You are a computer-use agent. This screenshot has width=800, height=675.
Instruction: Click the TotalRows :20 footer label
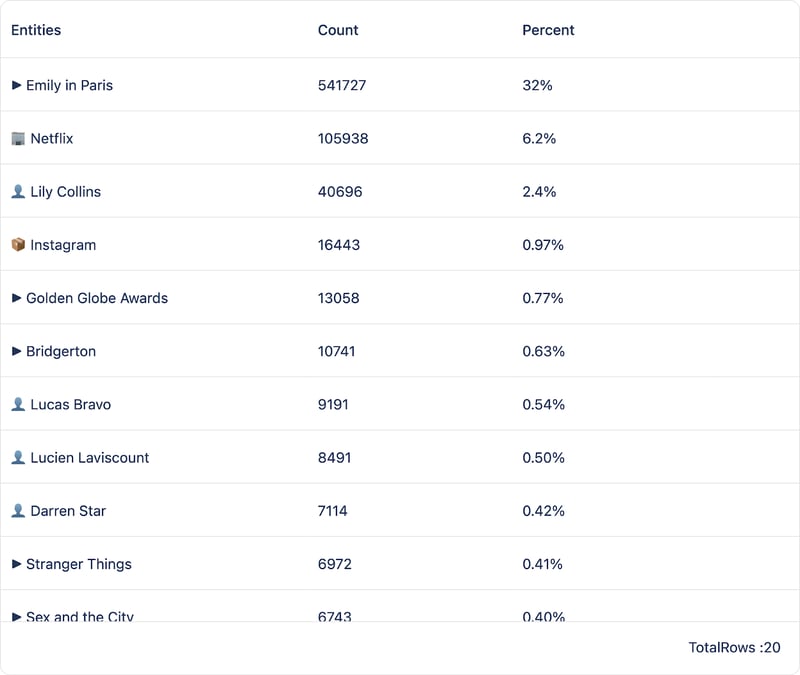pos(734,647)
